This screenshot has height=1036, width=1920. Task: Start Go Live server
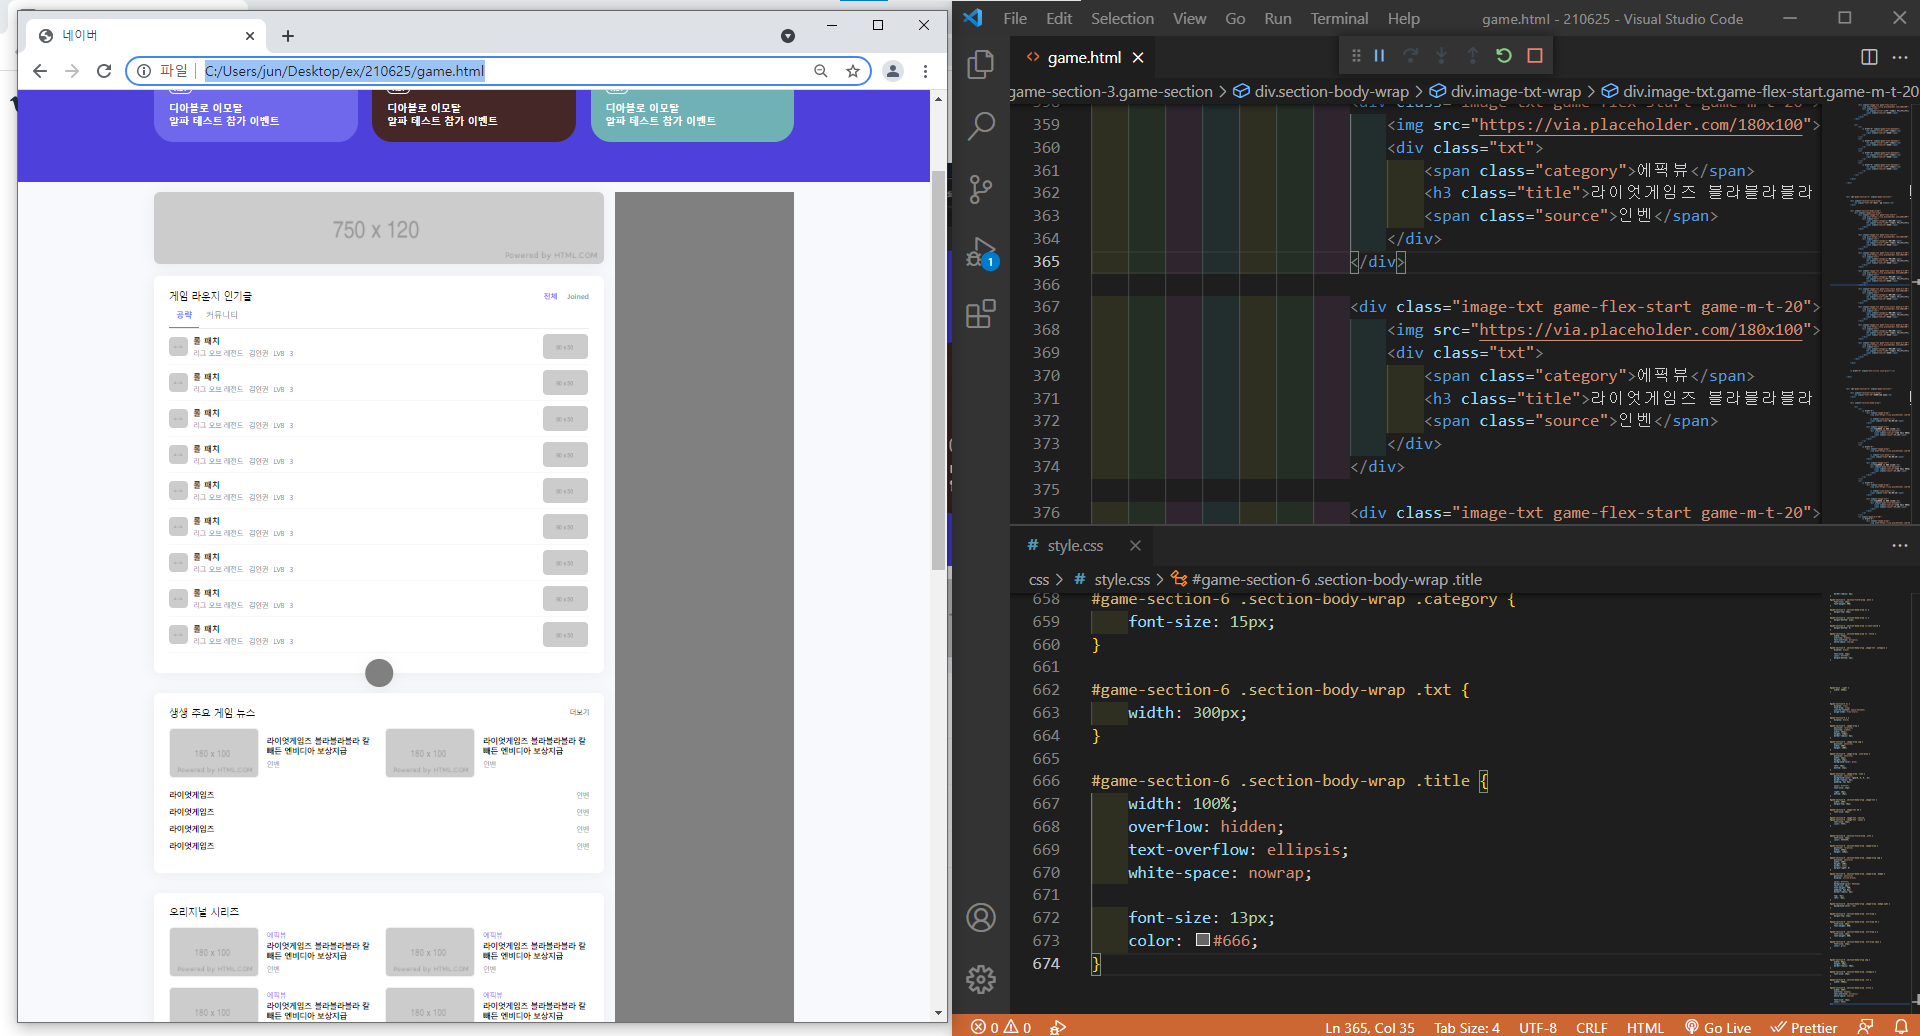pyautogui.click(x=1717, y=1027)
